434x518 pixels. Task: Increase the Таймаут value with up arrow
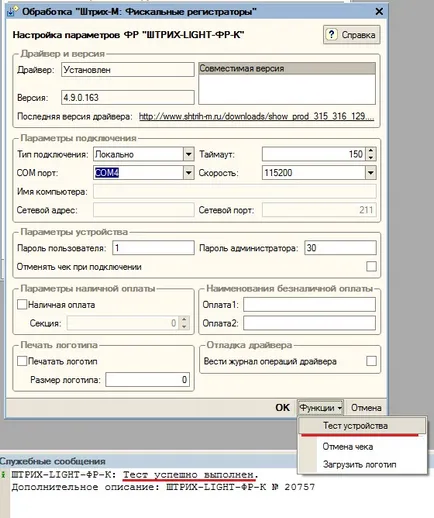pyautogui.click(x=371, y=151)
